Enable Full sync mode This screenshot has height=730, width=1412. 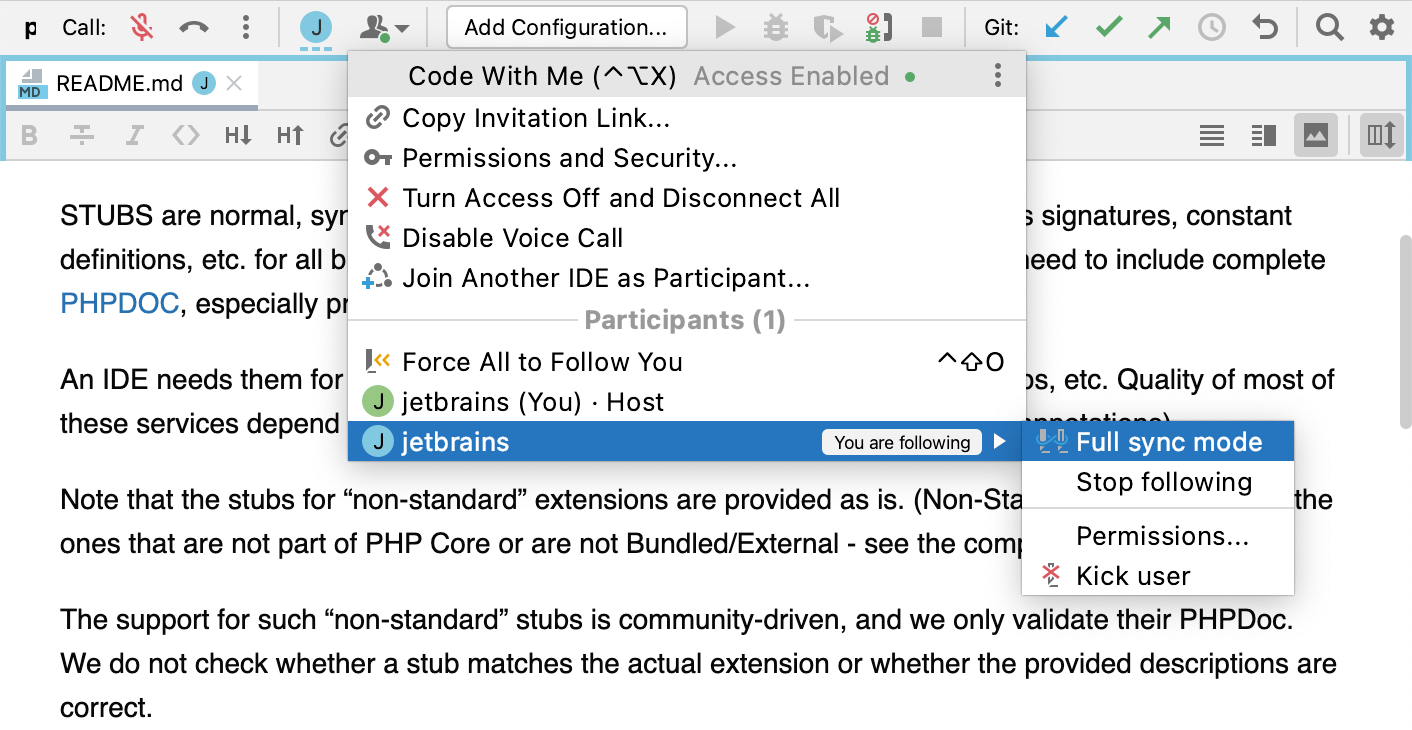[x=1168, y=442]
